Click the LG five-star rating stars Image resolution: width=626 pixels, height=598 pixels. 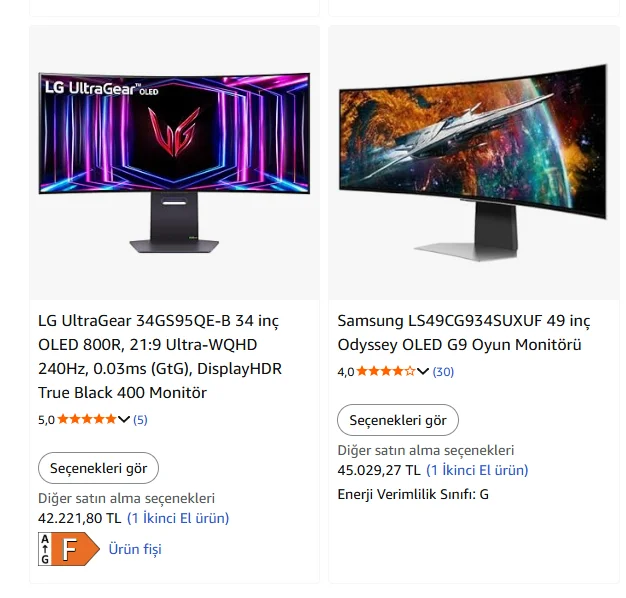(87, 419)
